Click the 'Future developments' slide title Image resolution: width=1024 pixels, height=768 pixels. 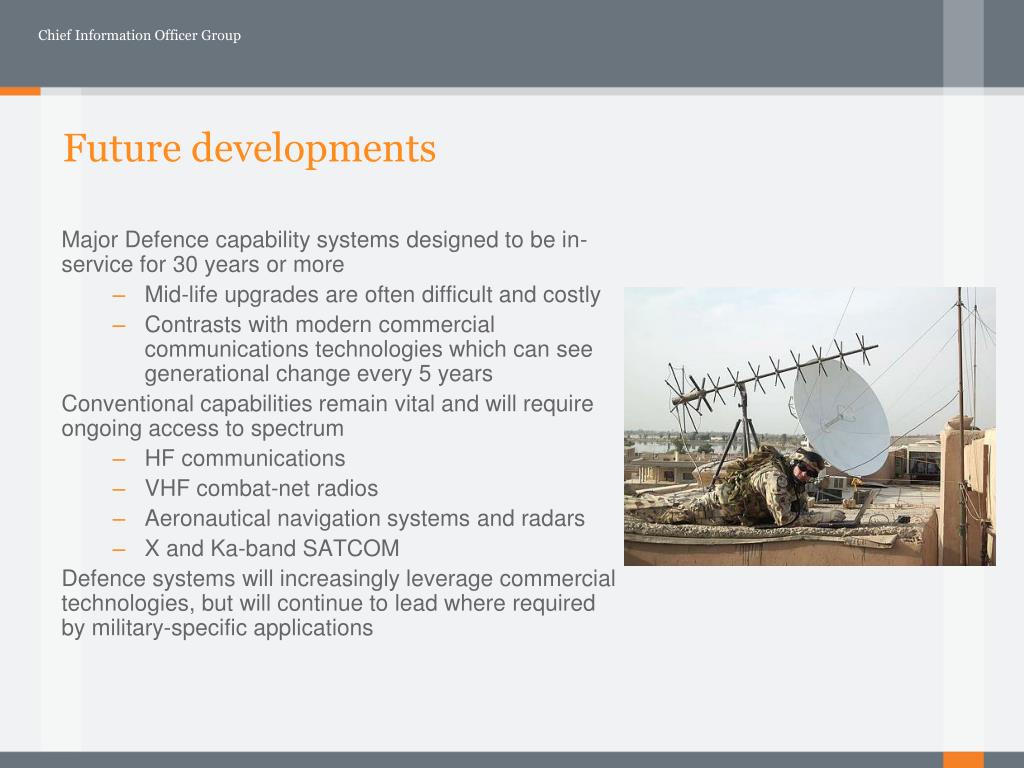249,149
